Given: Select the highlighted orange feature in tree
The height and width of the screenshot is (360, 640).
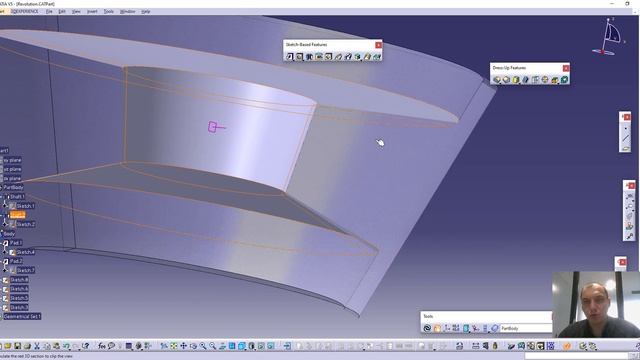Looking at the screenshot, I should click(18, 215).
